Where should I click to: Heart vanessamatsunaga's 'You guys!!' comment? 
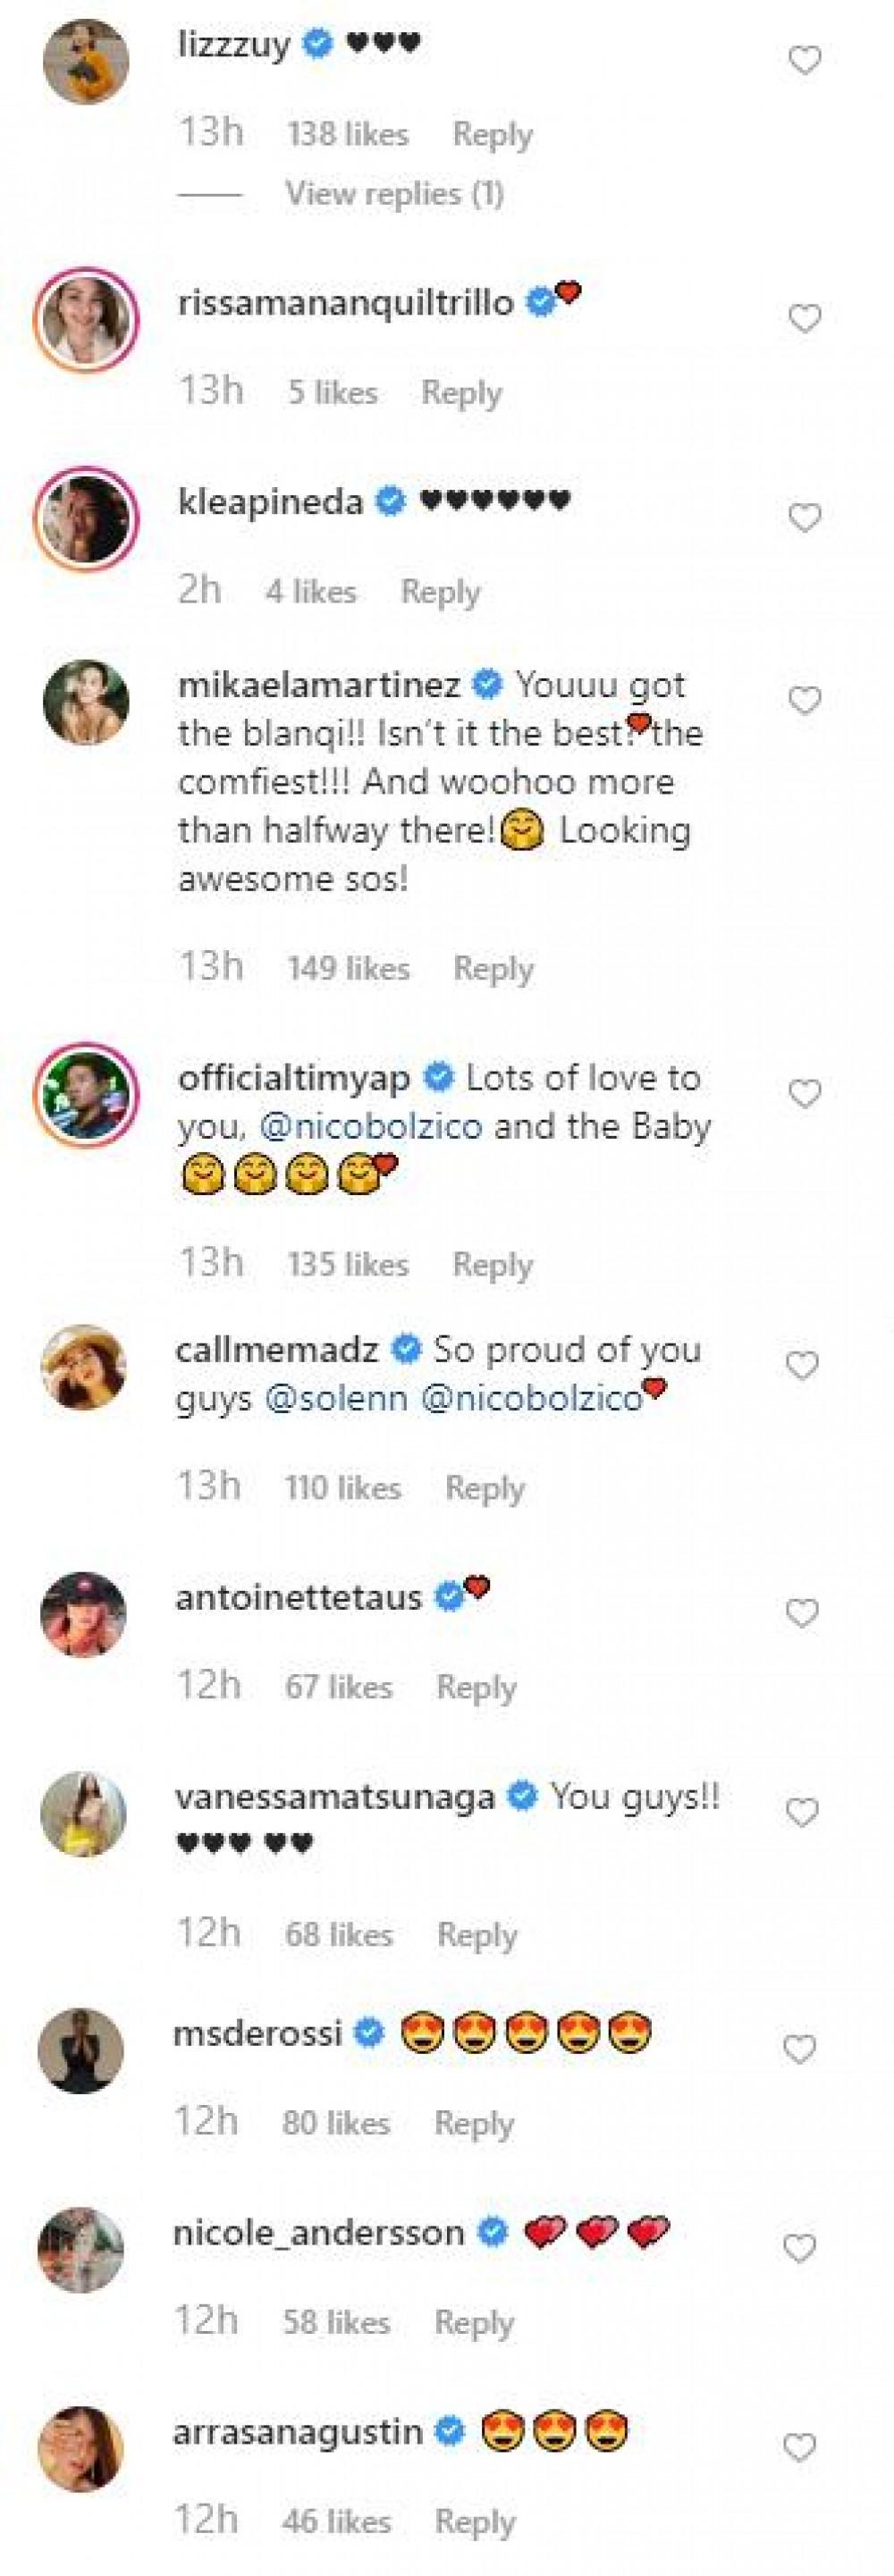803,1812
